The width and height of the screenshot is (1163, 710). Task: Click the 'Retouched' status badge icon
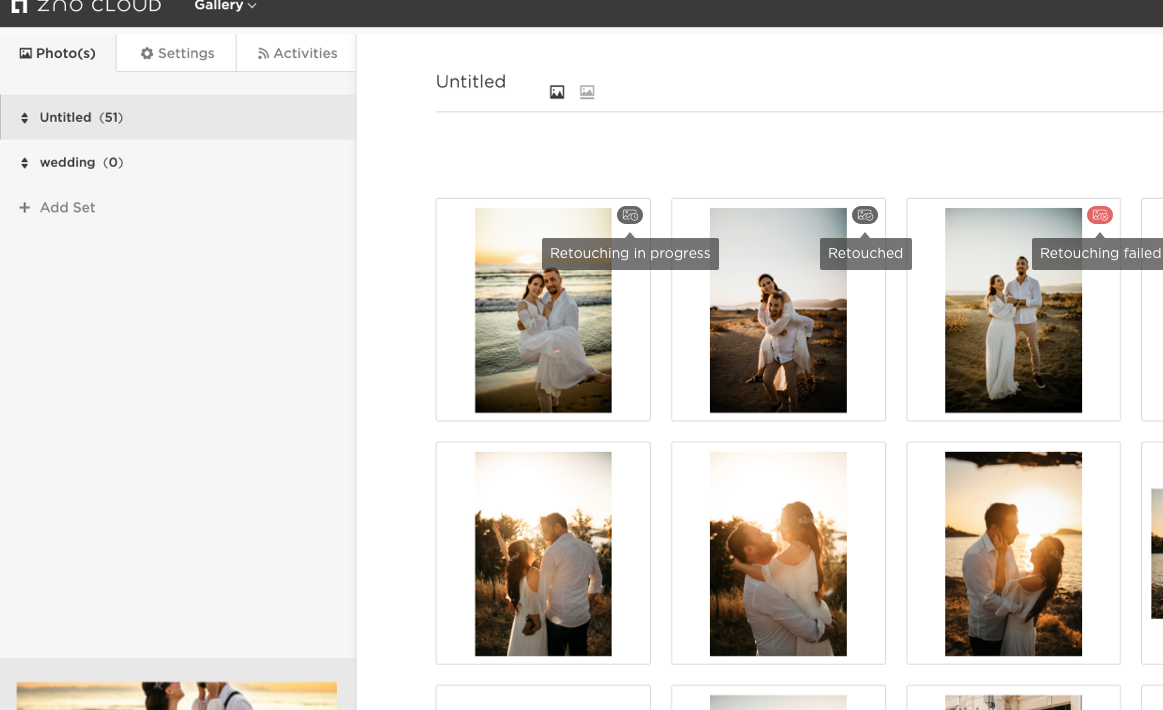click(x=865, y=215)
